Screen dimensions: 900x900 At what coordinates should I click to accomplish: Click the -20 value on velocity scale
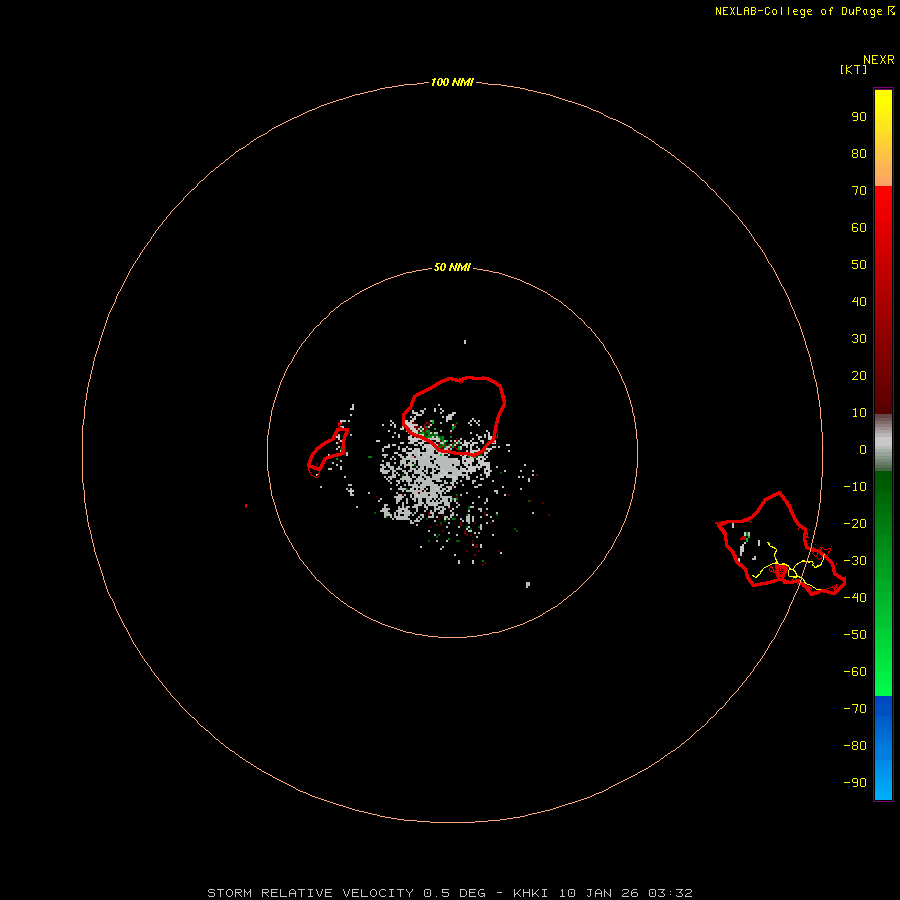click(x=855, y=523)
